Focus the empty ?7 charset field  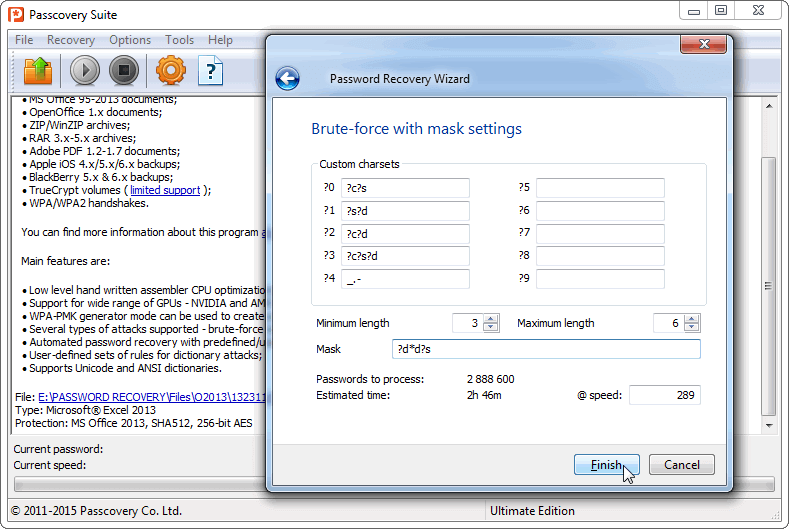[x=600, y=234]
